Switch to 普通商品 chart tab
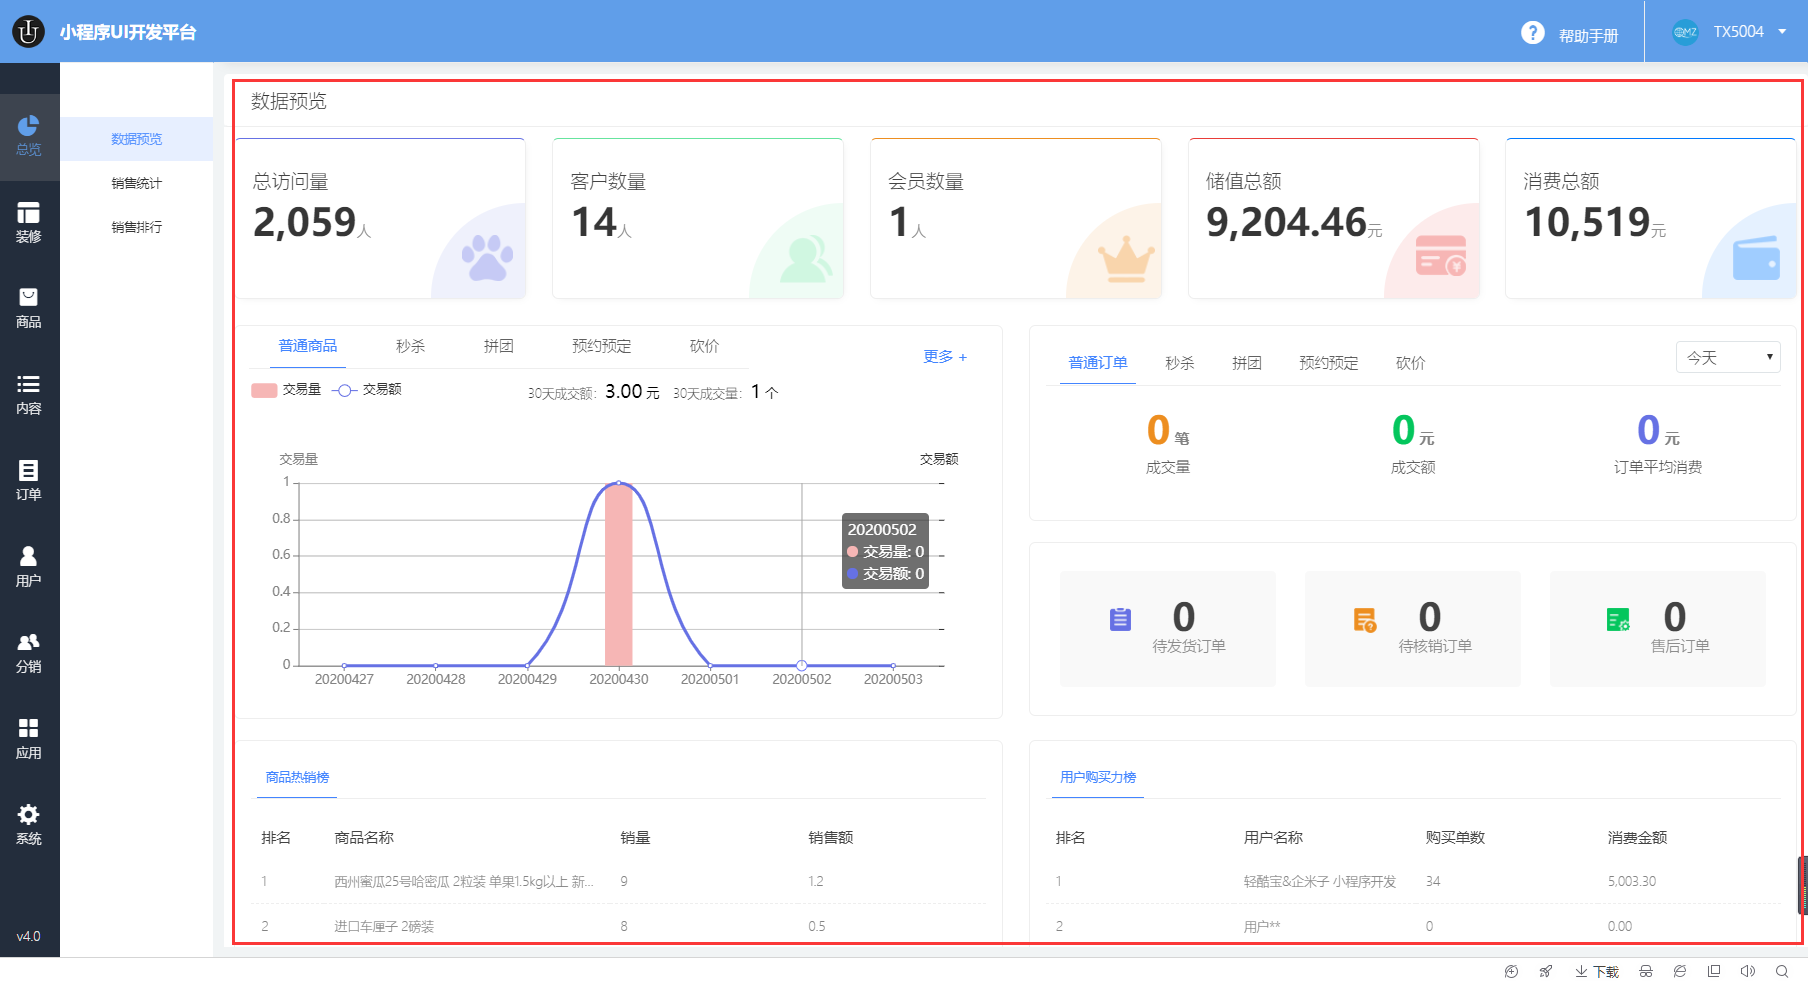Viewport: 1808px width, 981px height. [x=308, y=346]
